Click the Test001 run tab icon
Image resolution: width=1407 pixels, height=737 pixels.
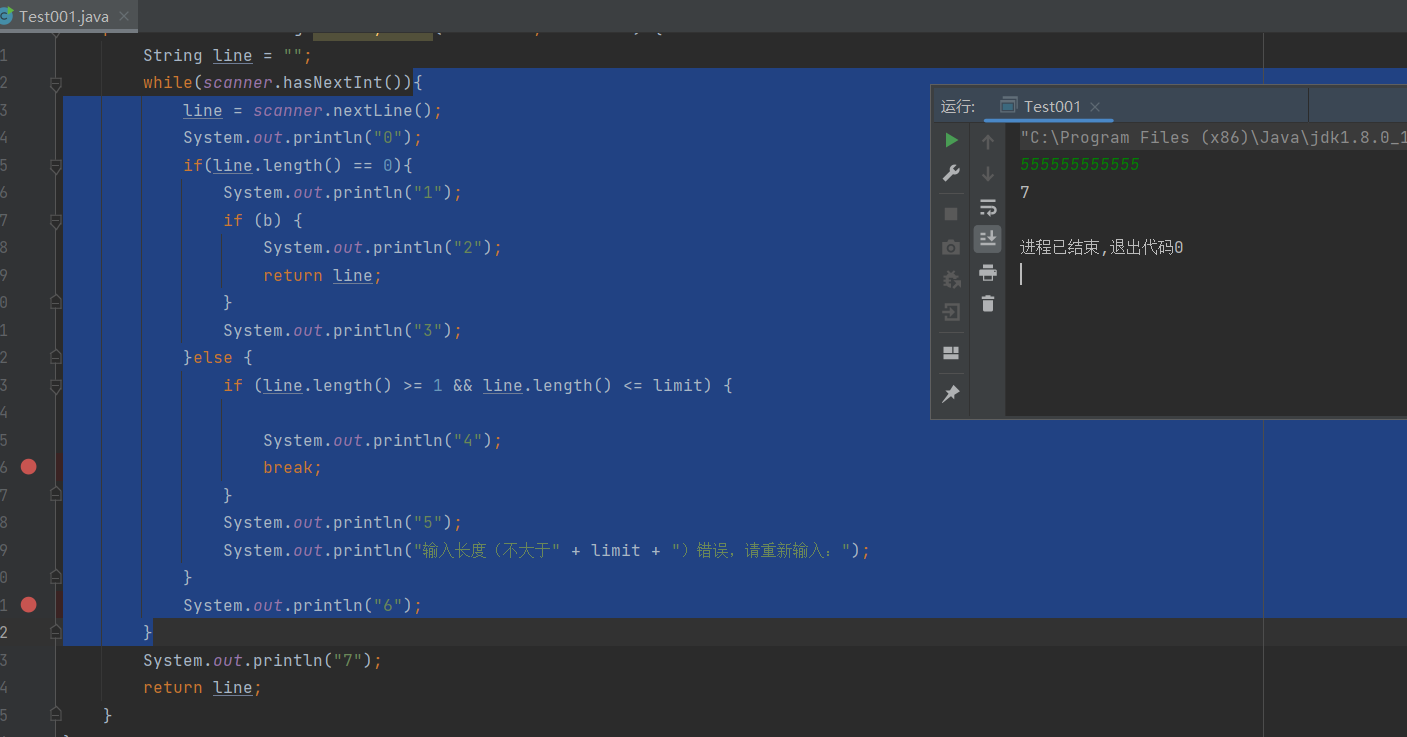(x=1008, y=106)
